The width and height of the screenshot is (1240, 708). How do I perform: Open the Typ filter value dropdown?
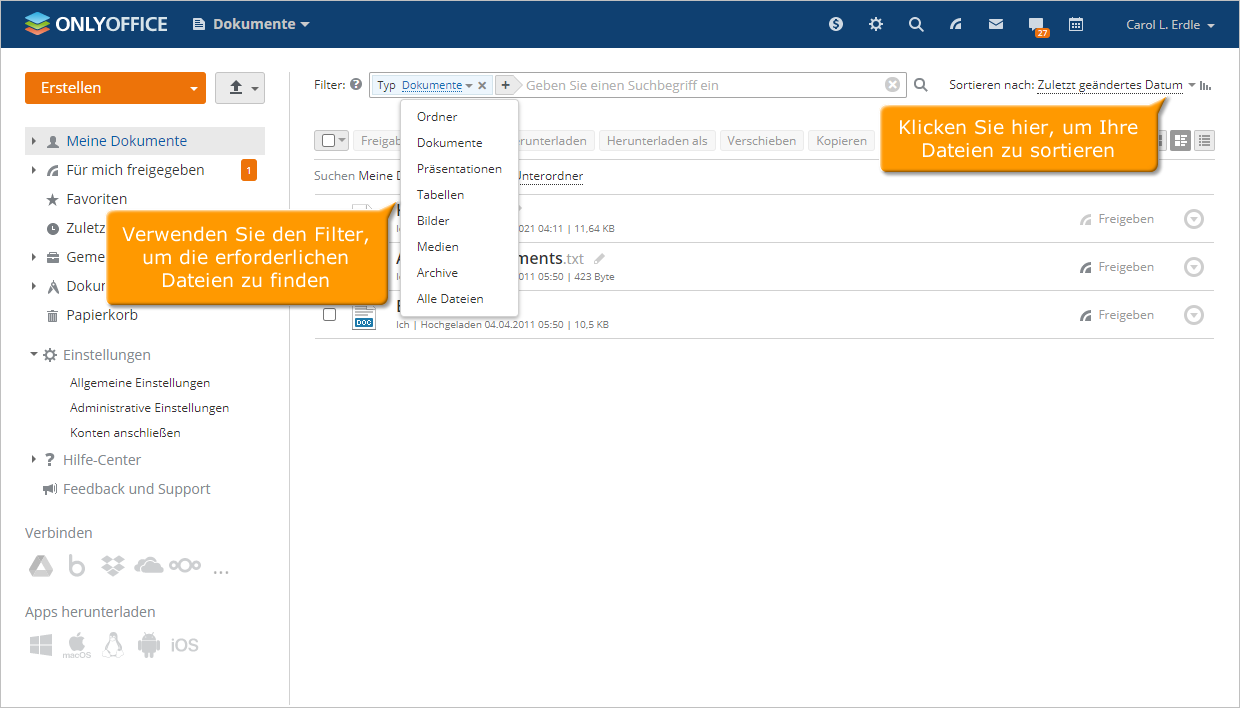437,86
